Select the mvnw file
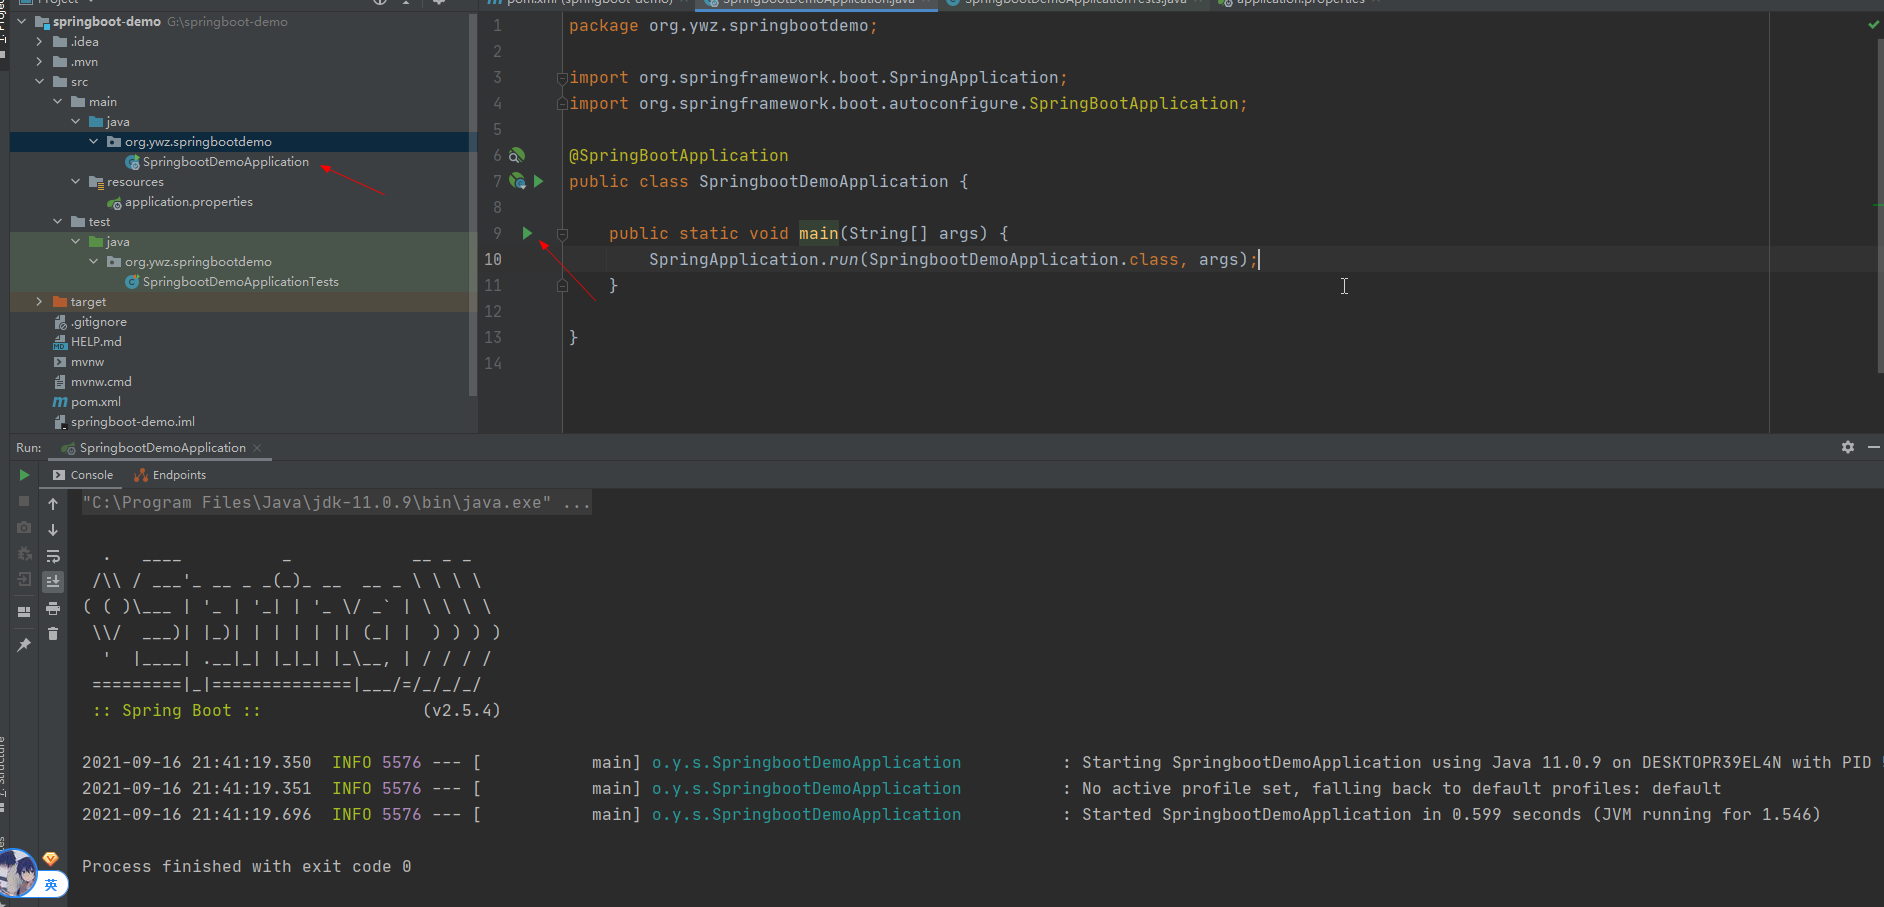The height and width of the screenshot is (907, 1884). [x=87, y=361]
